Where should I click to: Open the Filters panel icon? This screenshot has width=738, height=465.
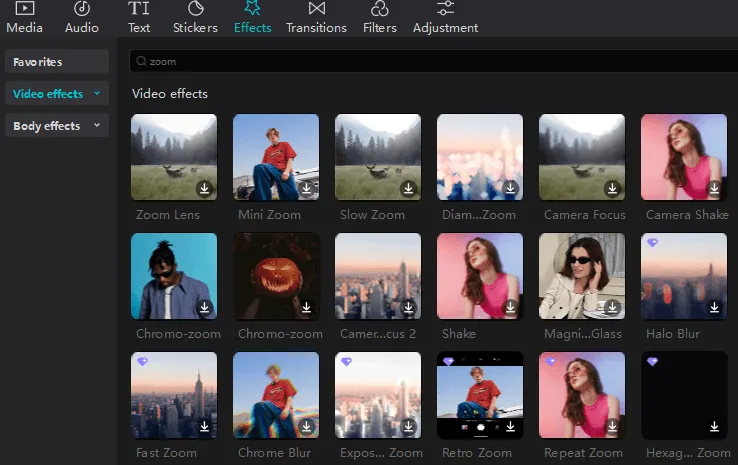[379, 9]
